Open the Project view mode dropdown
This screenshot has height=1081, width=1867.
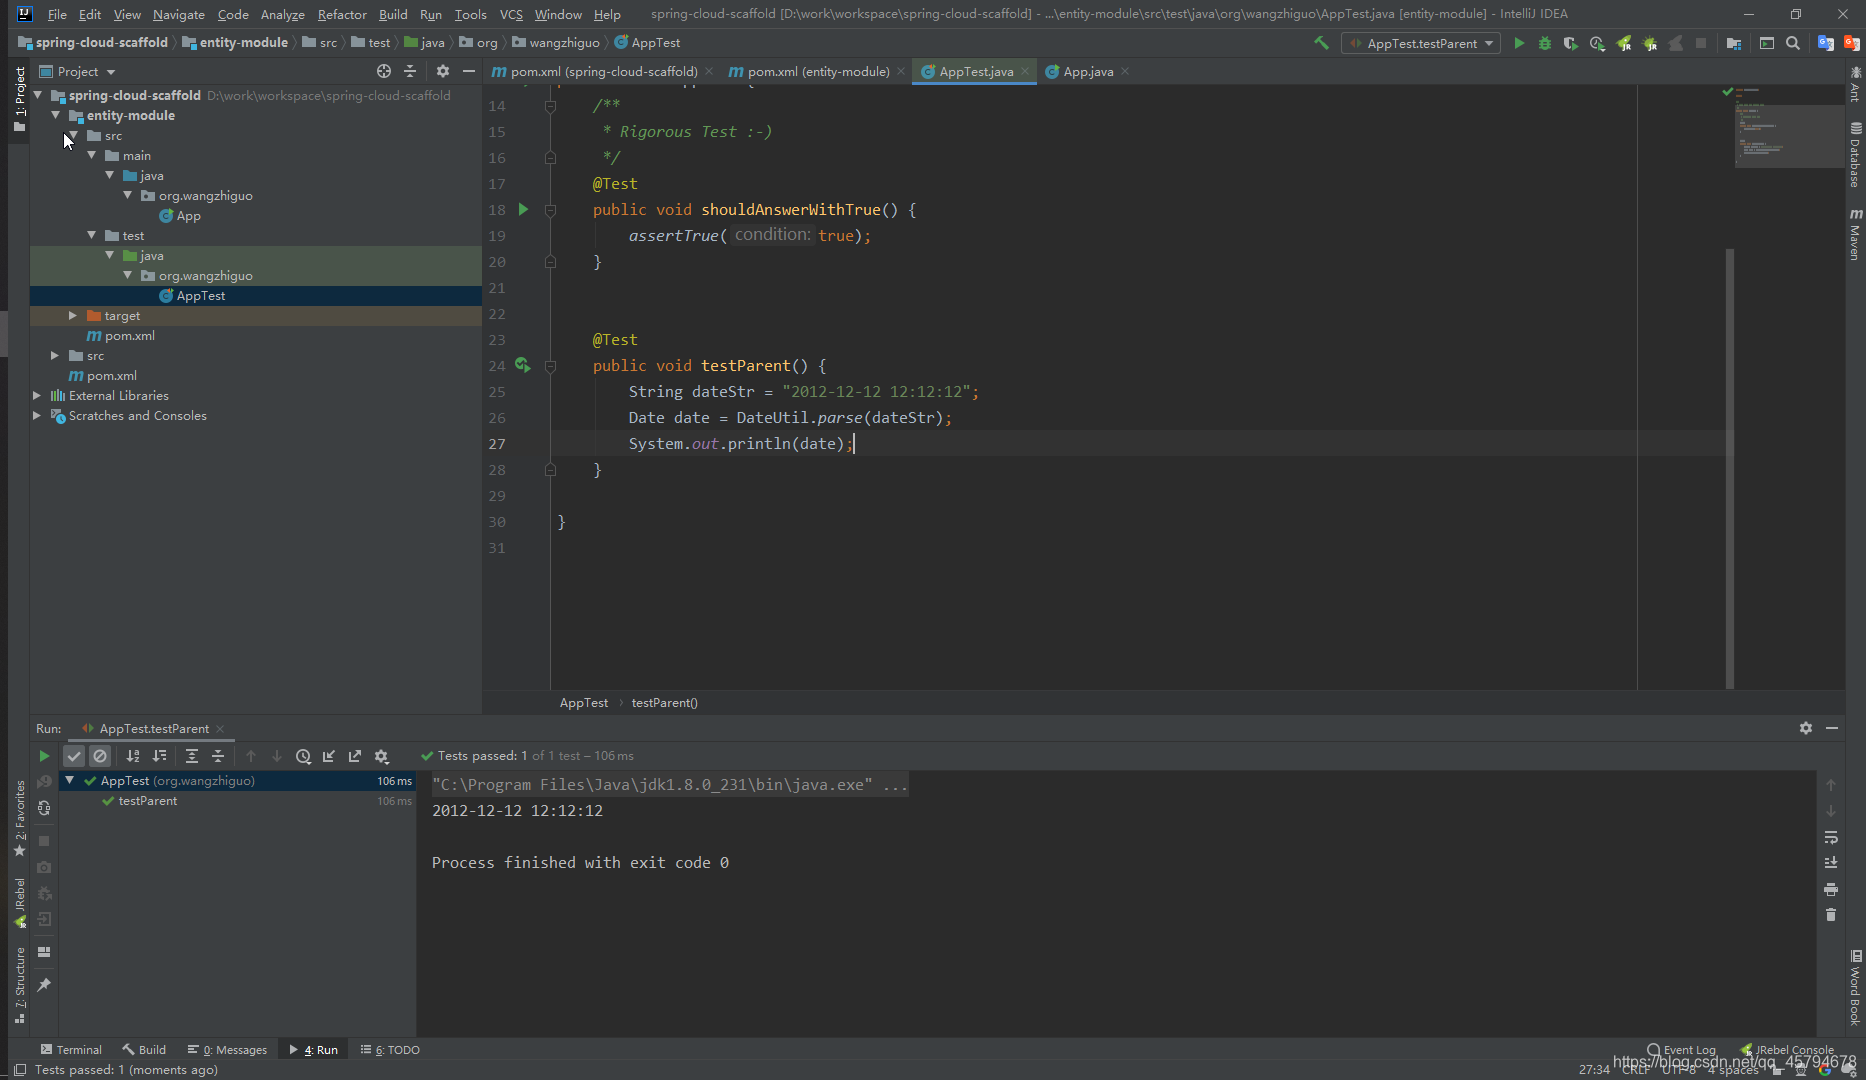coord(78,71)
